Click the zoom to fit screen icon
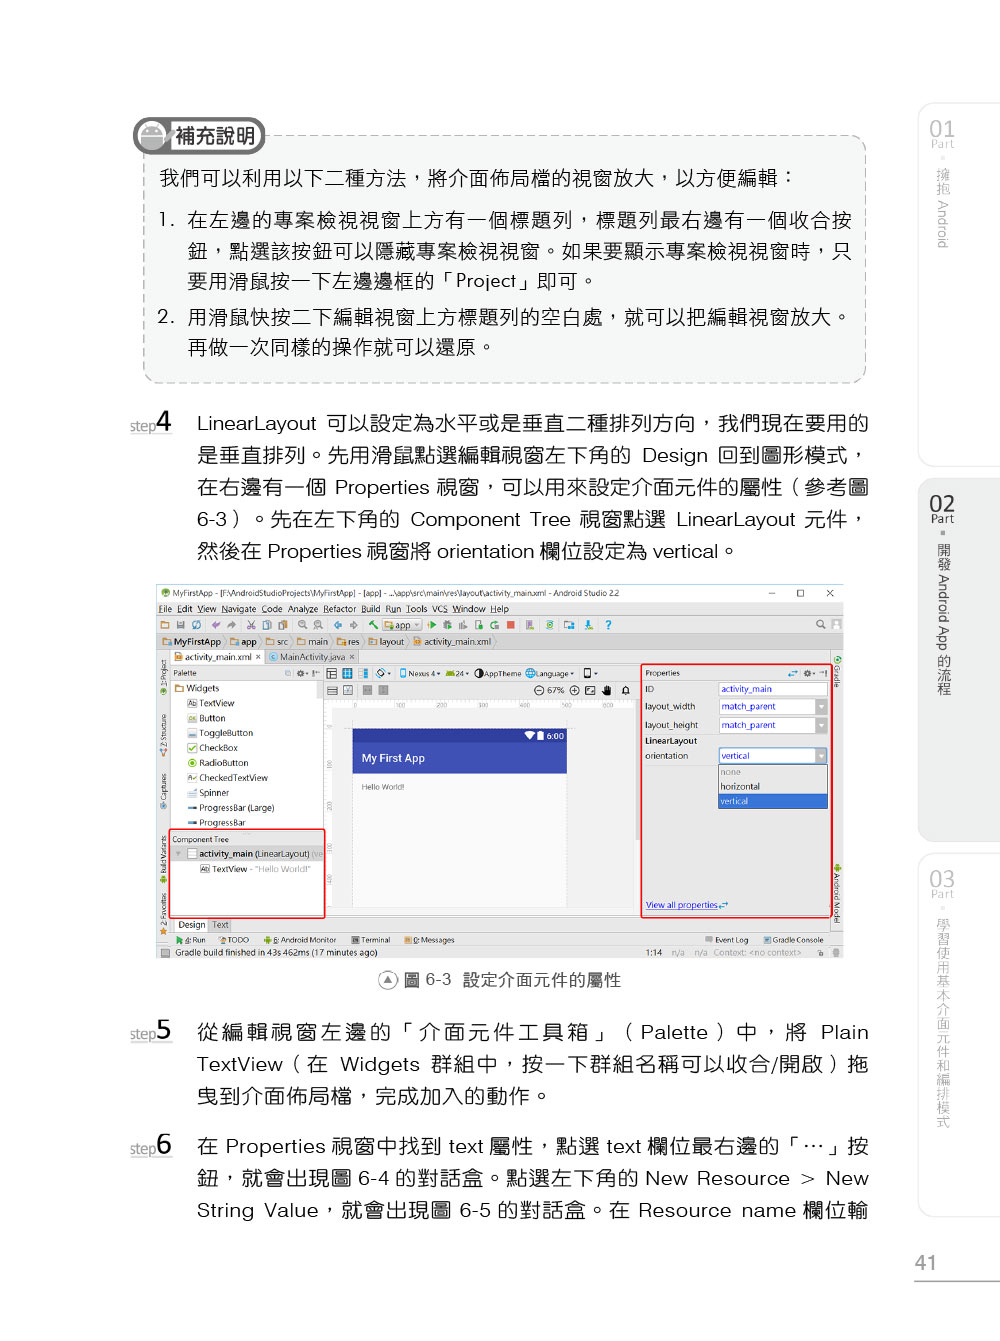The height and width of the screenshot is (1341, 1000). [x=590, y=691]
